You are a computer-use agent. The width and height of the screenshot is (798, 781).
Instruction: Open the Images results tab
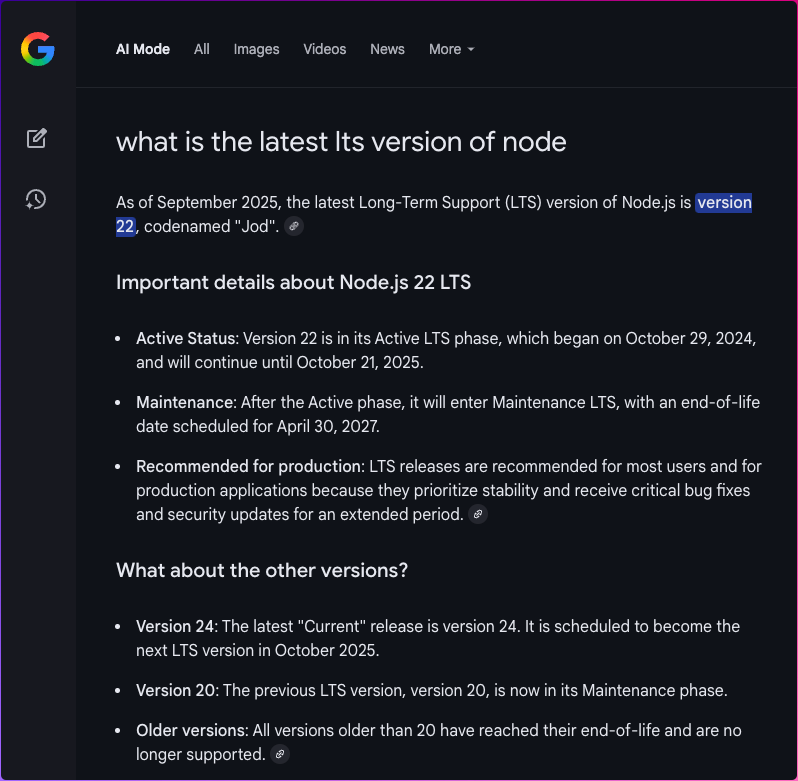(x=256, y=49)
